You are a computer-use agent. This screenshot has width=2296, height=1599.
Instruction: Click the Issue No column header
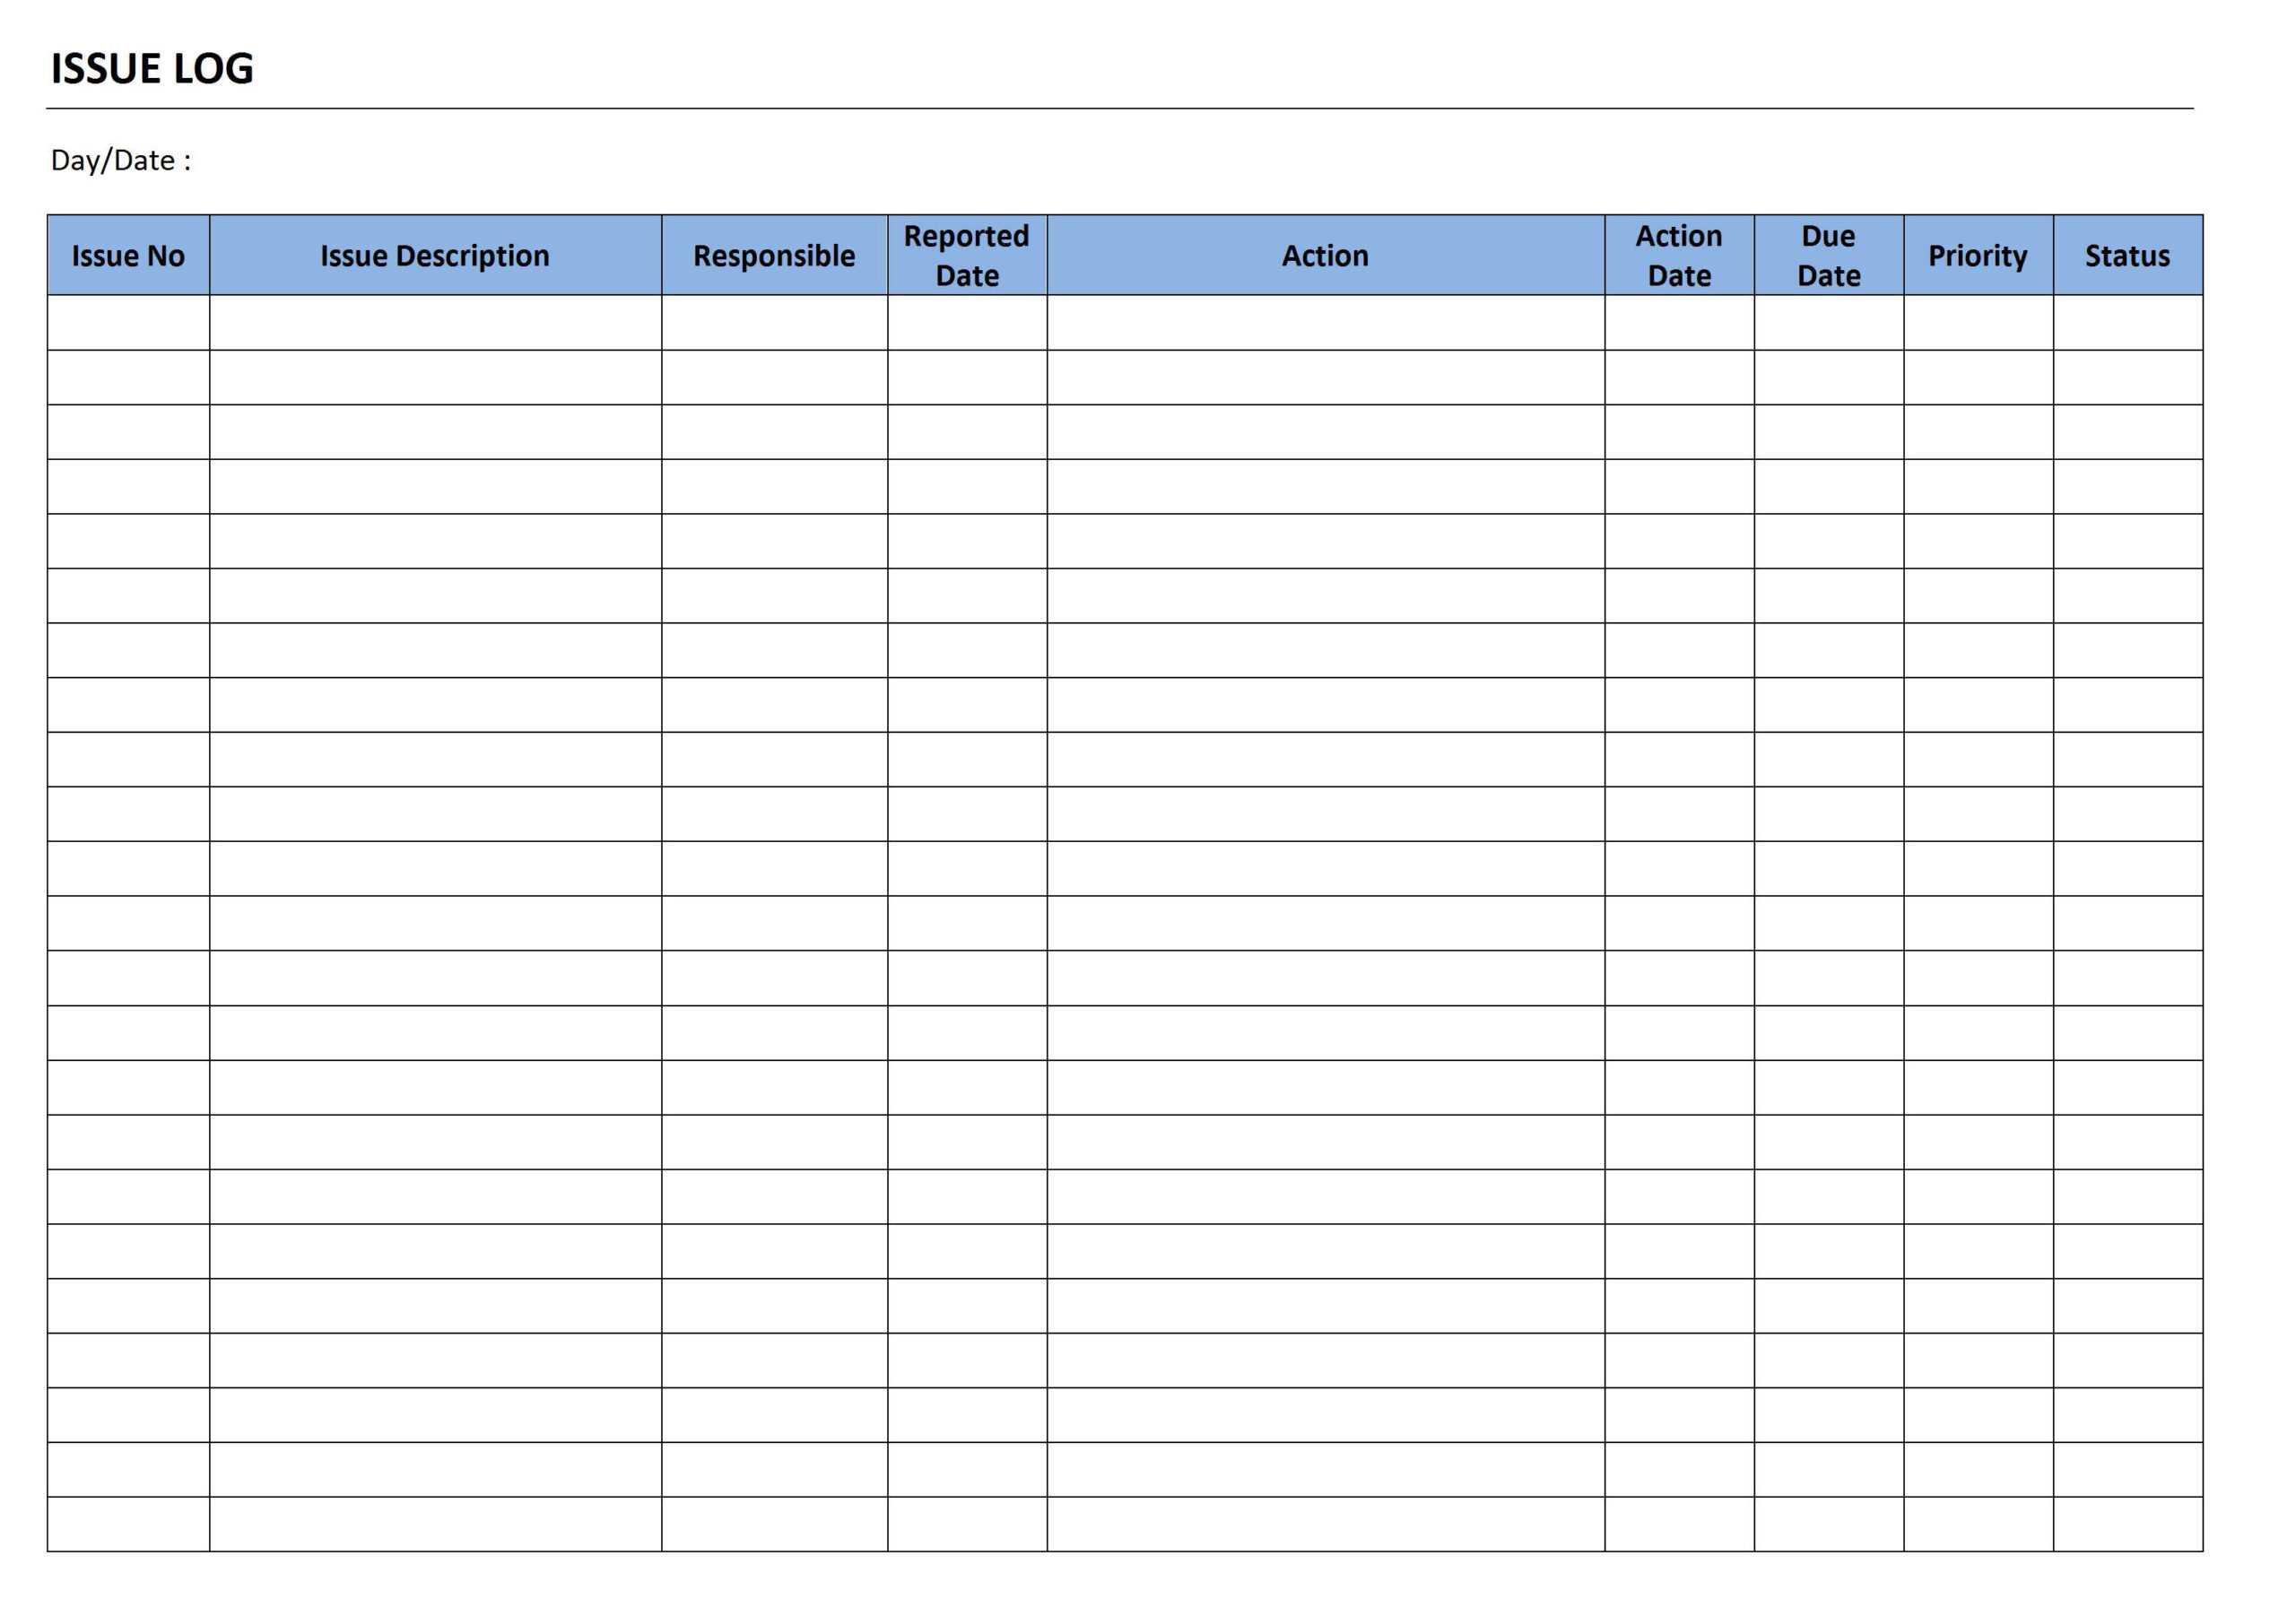coord(122,256)
